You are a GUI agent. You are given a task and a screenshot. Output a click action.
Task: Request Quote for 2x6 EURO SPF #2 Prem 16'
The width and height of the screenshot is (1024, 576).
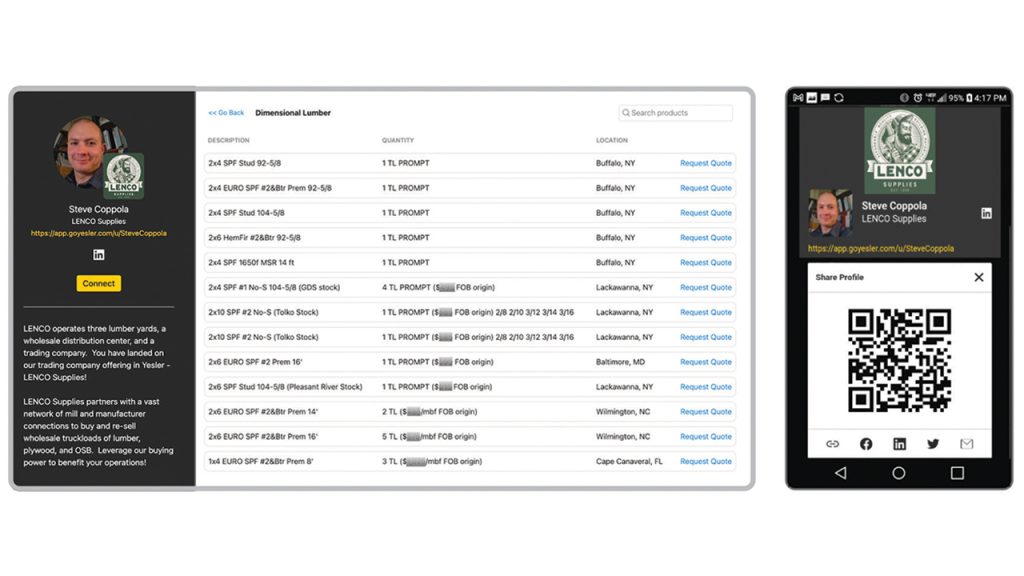tap(705, 362)
